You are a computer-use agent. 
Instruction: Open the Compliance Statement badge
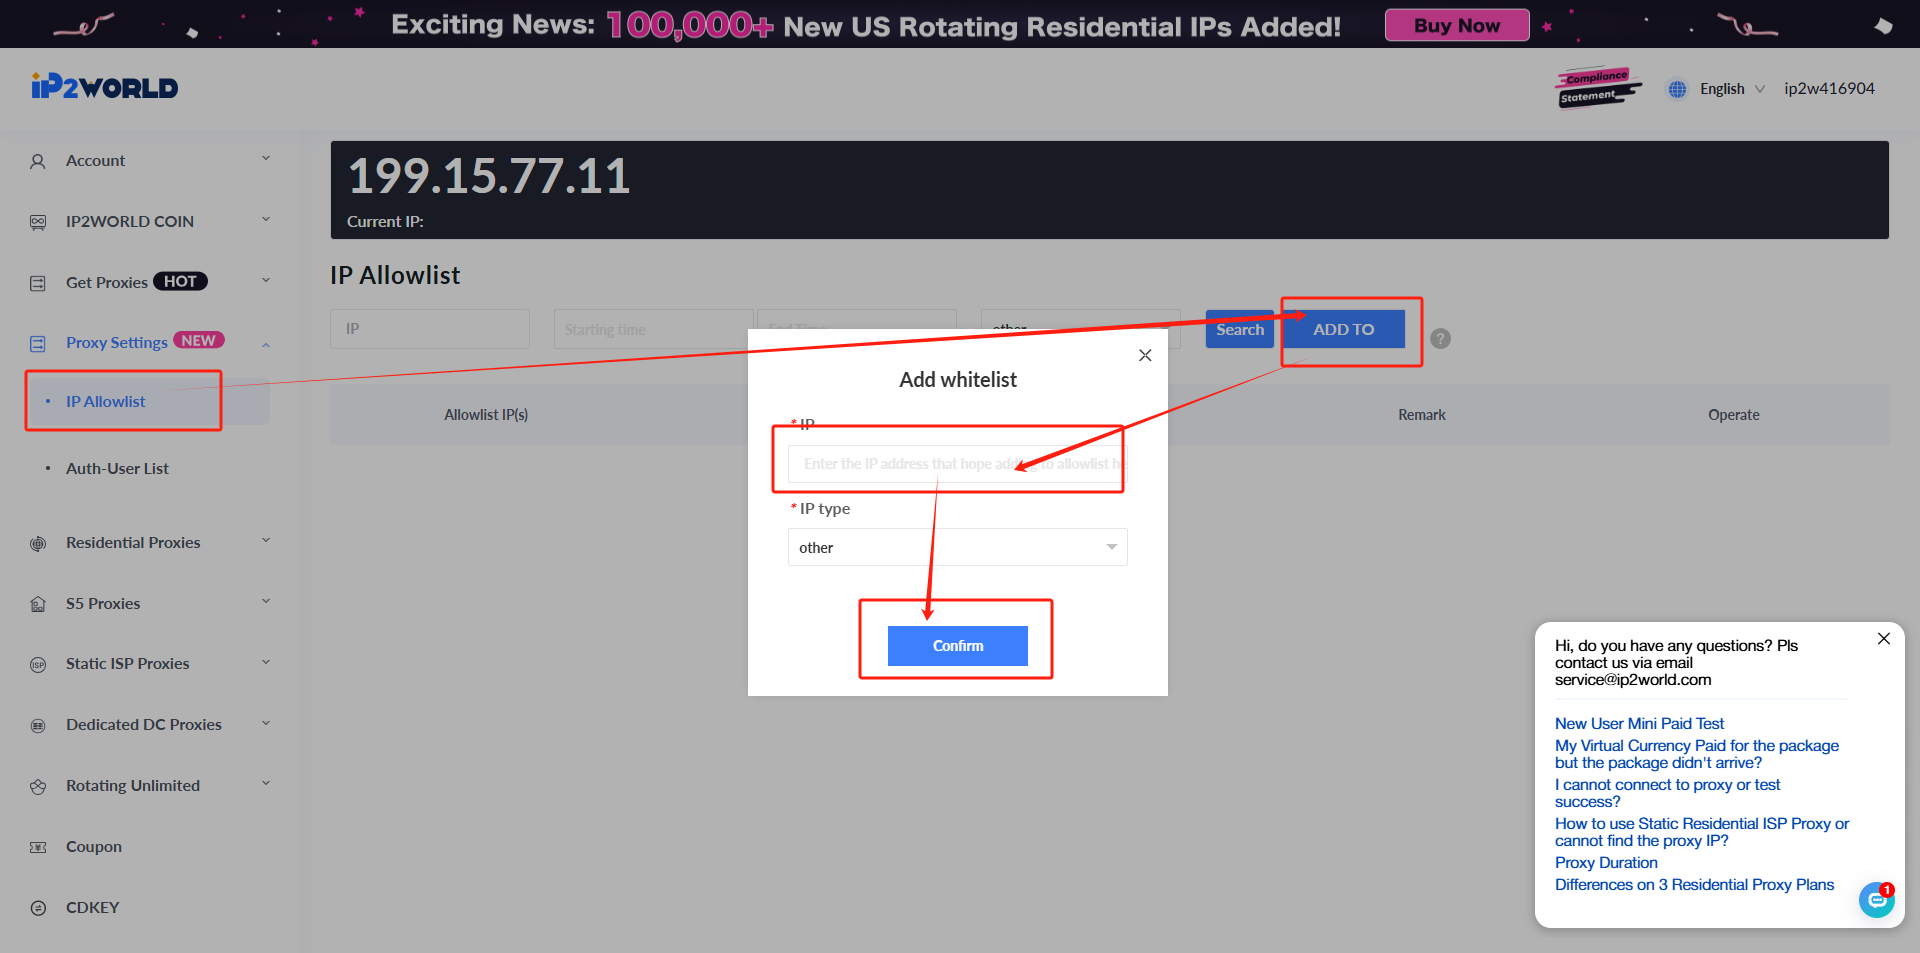click(x=1597, y=87)
